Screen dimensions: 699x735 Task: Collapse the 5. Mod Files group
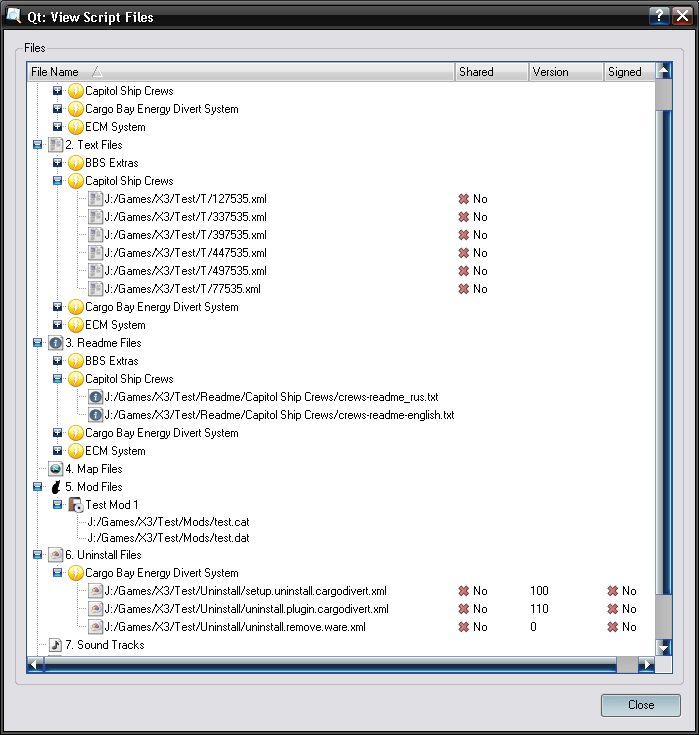tap(38, 487)
